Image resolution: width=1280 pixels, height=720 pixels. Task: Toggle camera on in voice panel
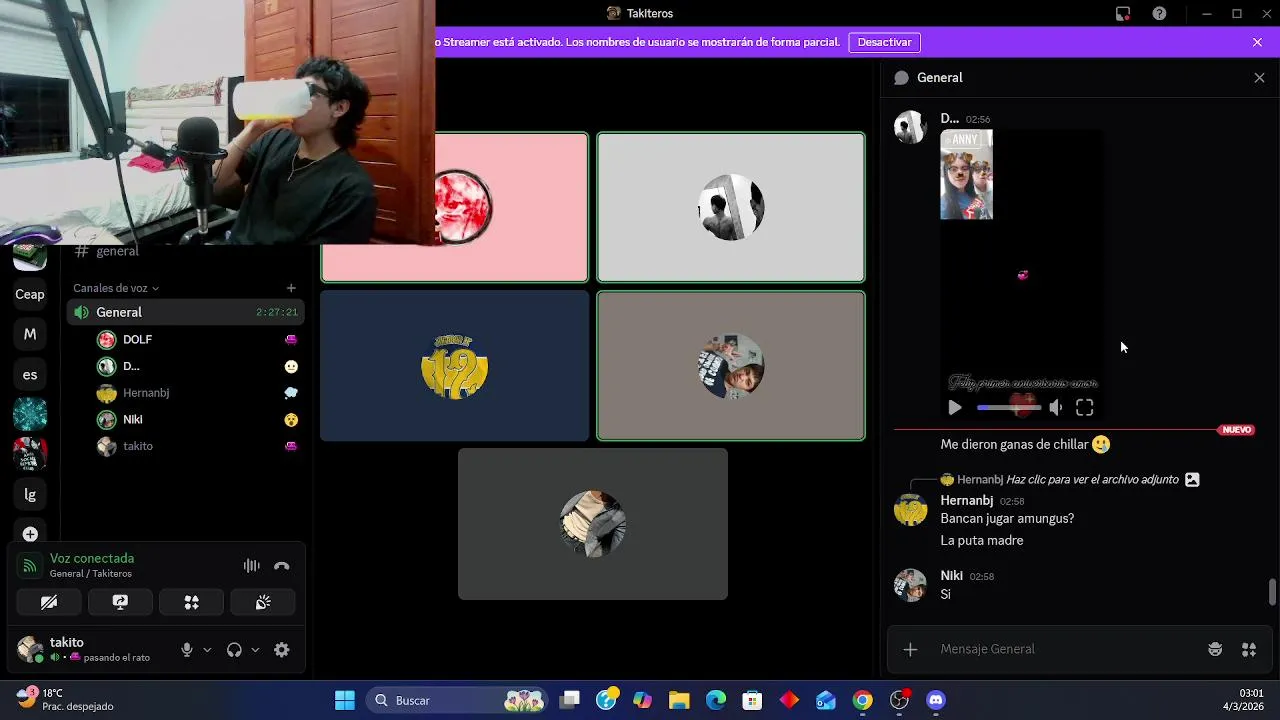[49, 602]
